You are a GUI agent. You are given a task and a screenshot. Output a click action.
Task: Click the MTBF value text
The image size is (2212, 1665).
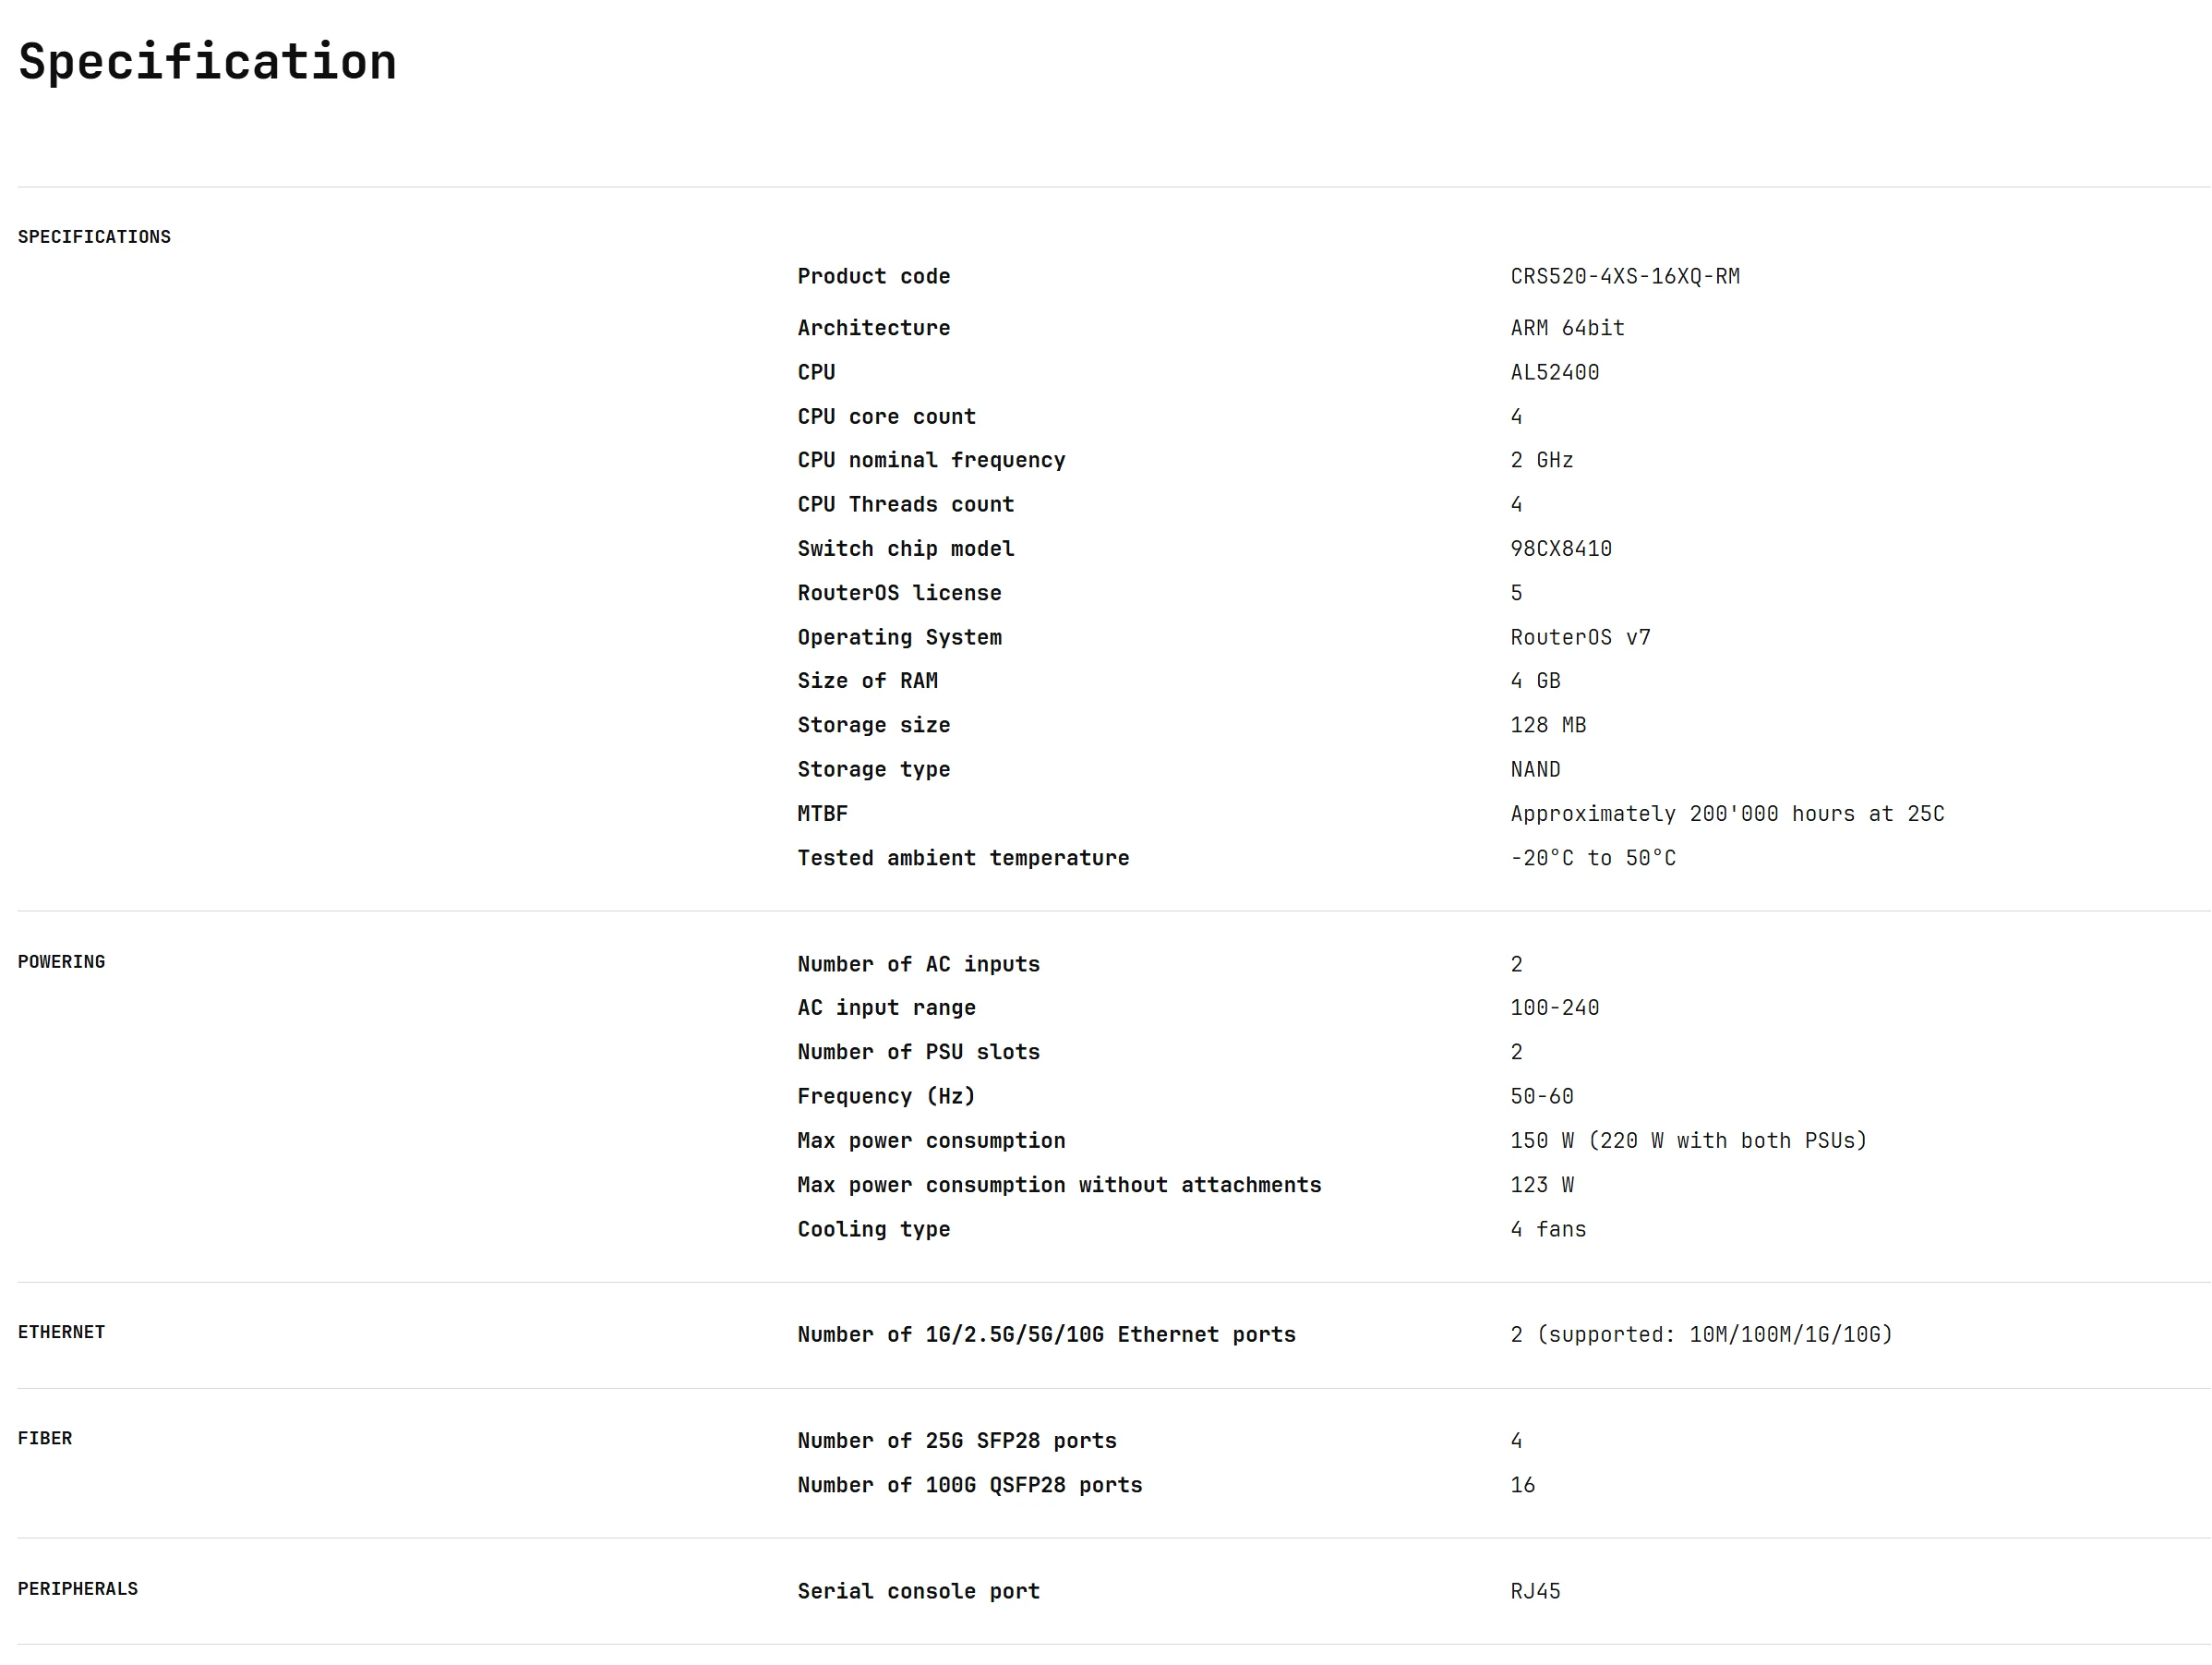(1727, 814)
